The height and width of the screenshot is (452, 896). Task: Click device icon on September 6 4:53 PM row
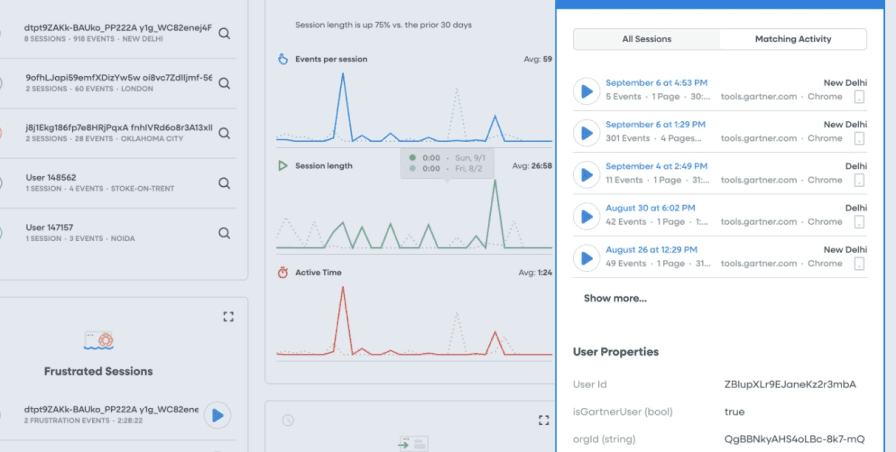[x=859, y=97]
